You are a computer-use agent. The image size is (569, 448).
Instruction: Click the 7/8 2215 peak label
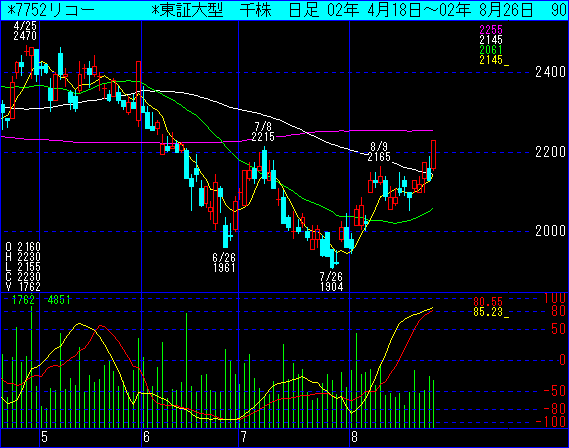263,132
